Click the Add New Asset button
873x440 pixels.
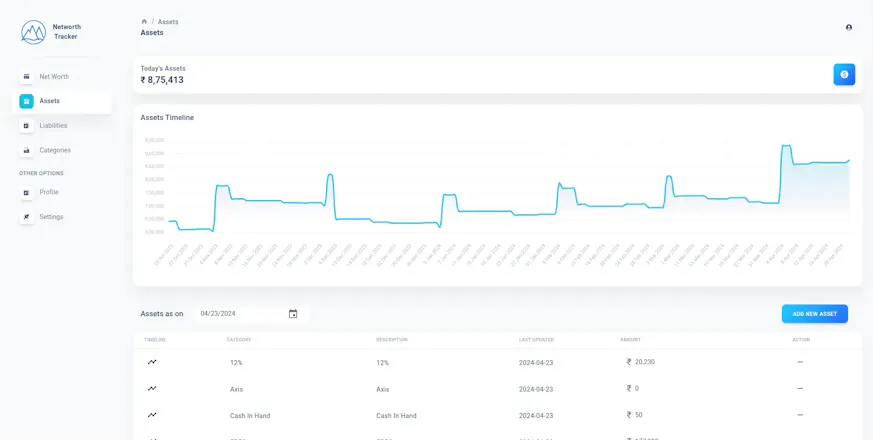815,314
